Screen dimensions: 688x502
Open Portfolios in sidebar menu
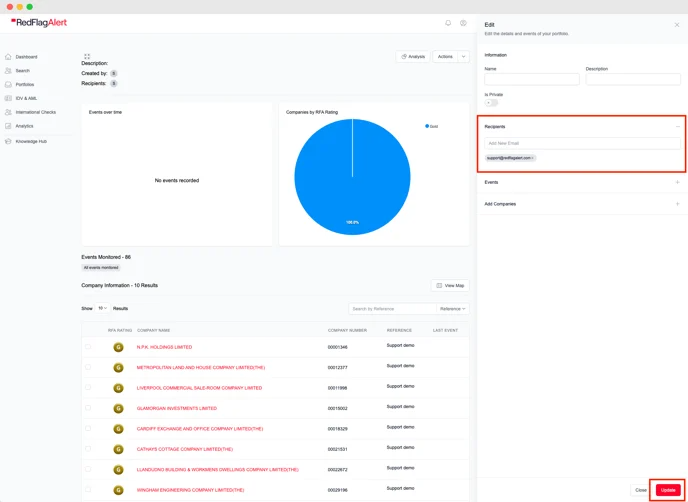[25, 84]
